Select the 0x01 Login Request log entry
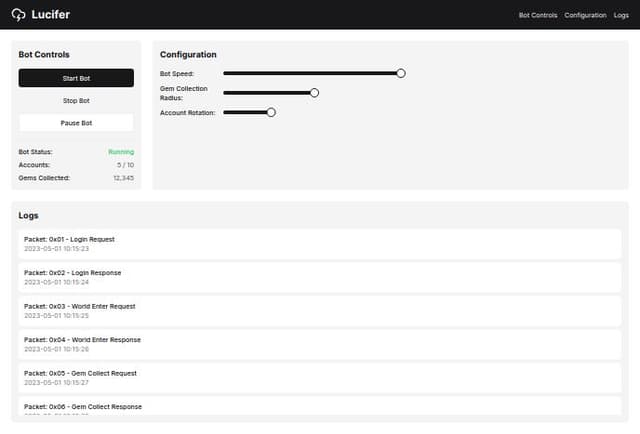This screenshot has width=640, height=434. [x=320, y=244]
